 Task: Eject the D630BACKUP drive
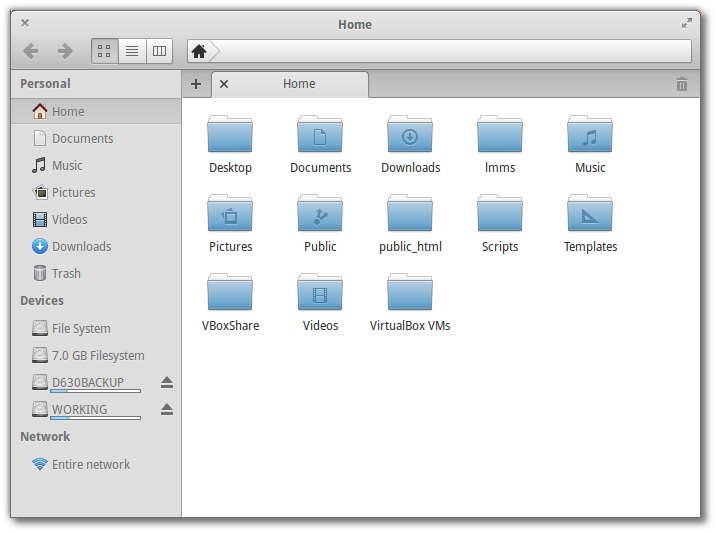pos(167,382)
